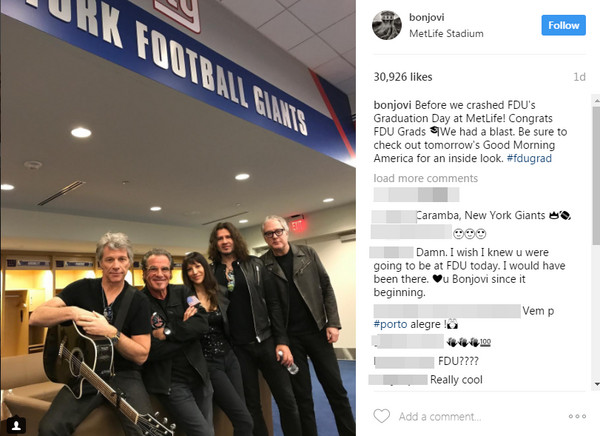Open the bonjovi profile avatar
Screen dimensions: 600x436
point(387,25)
